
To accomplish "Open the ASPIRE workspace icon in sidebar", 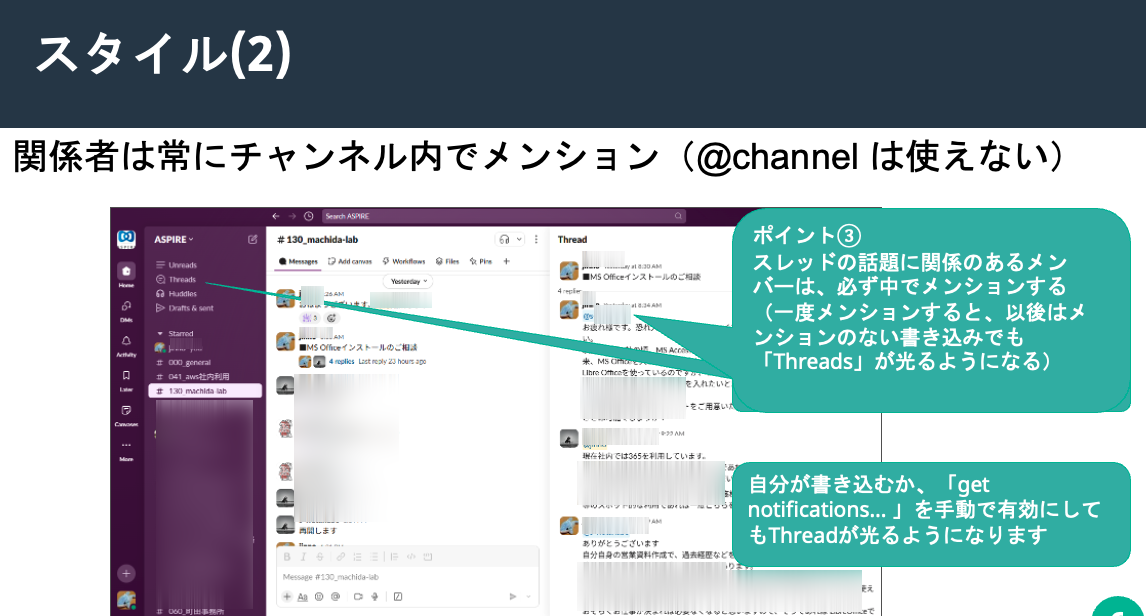I will pos(126,240).
